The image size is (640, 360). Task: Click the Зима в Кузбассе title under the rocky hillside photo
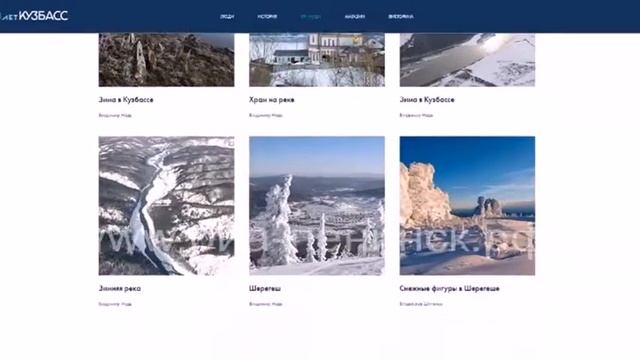click(x=126, y=100)
